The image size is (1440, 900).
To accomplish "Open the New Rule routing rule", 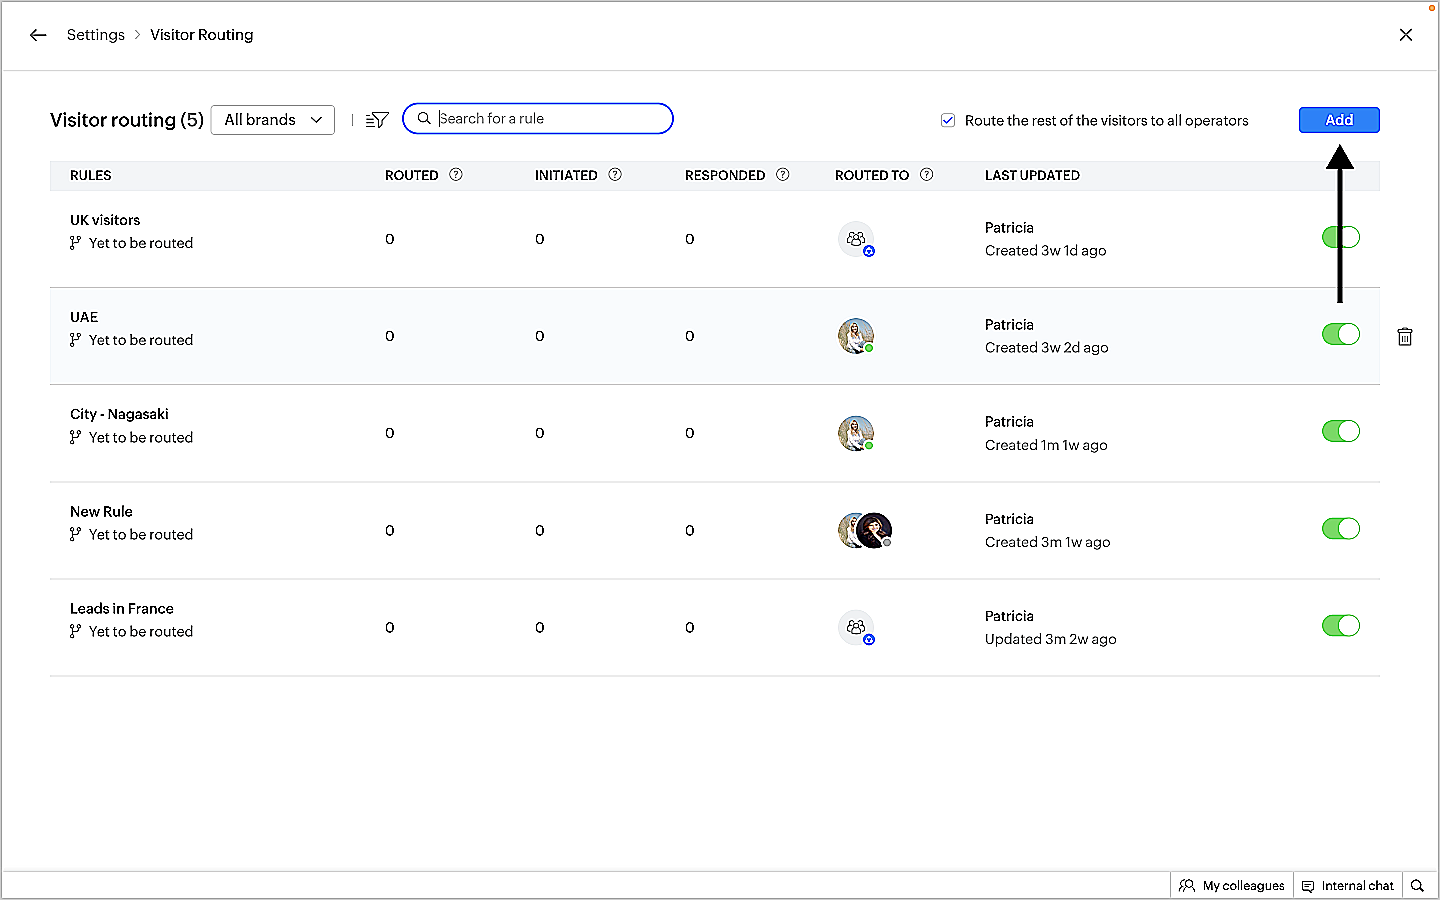I will pos(101,512).
